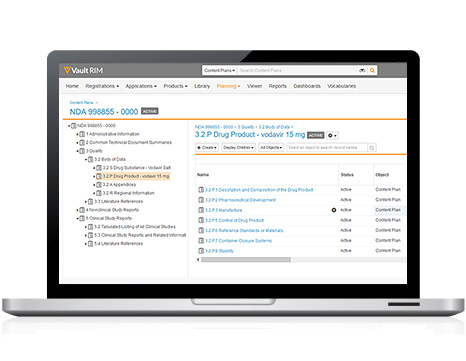Image resolution: width=466 pixels, height=361 pixels.
Task: Open the Planning menu tab
Action: point(228,86)
